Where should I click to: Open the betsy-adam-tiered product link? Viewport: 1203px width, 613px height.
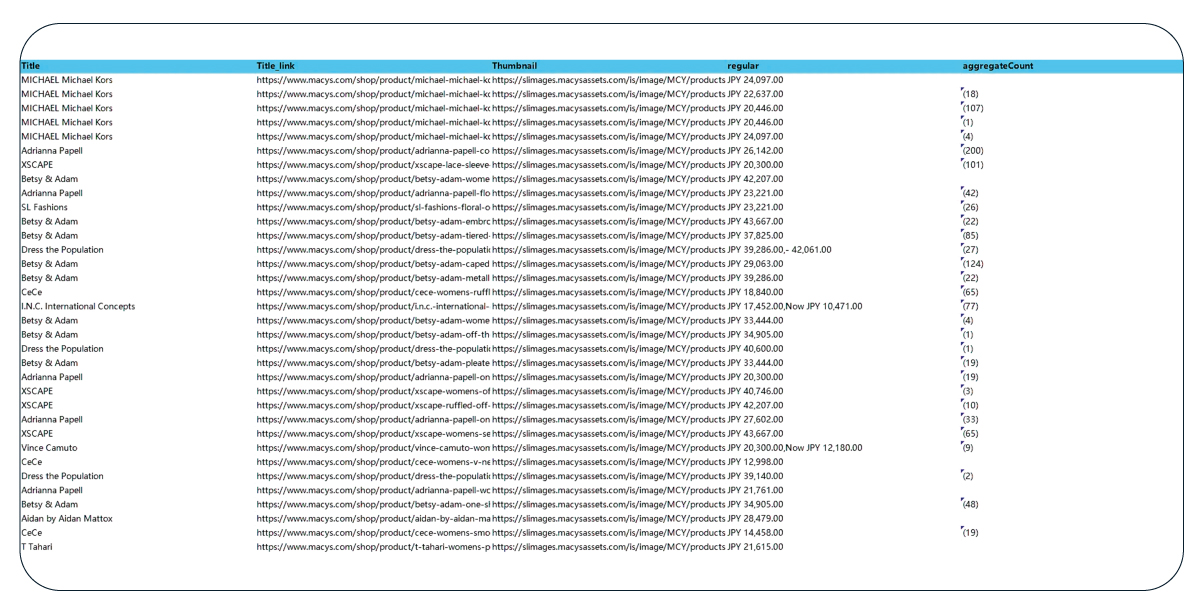(373, 235)
